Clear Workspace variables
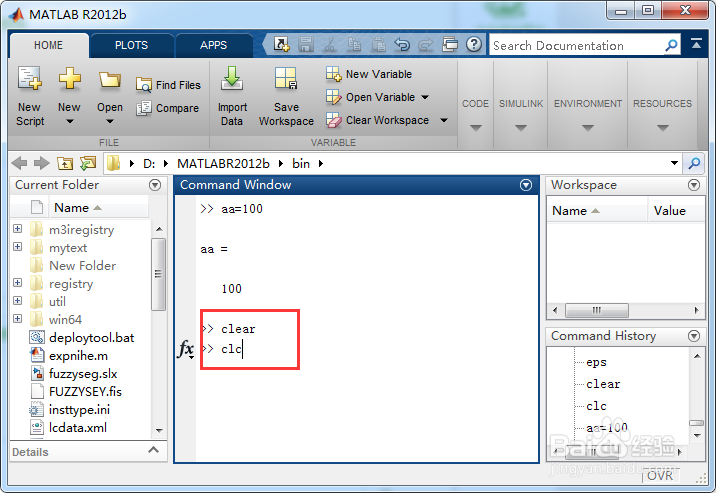The width and height of the screenshot is (716, 493). pyautogui.click(x=378, y=121)
